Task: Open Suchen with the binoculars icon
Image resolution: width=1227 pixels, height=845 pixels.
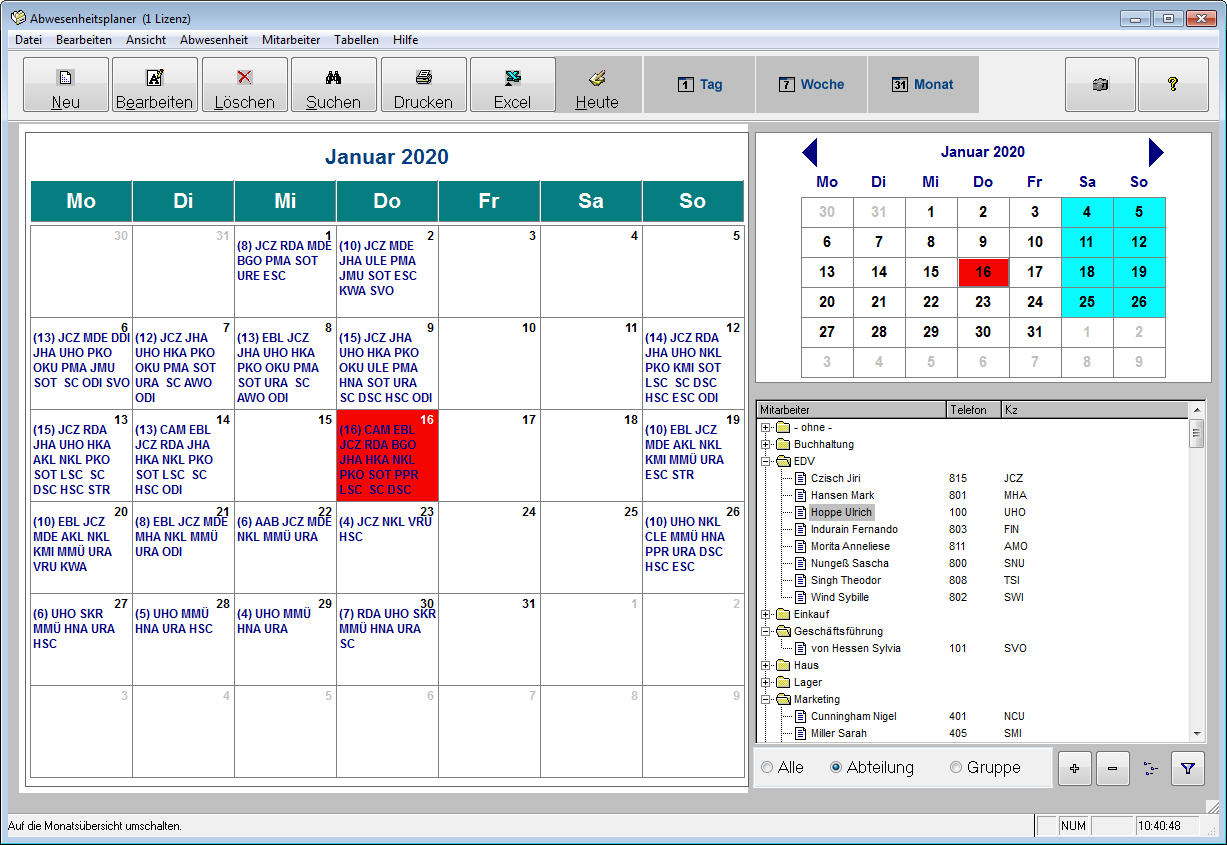Action: coord(333,85)
